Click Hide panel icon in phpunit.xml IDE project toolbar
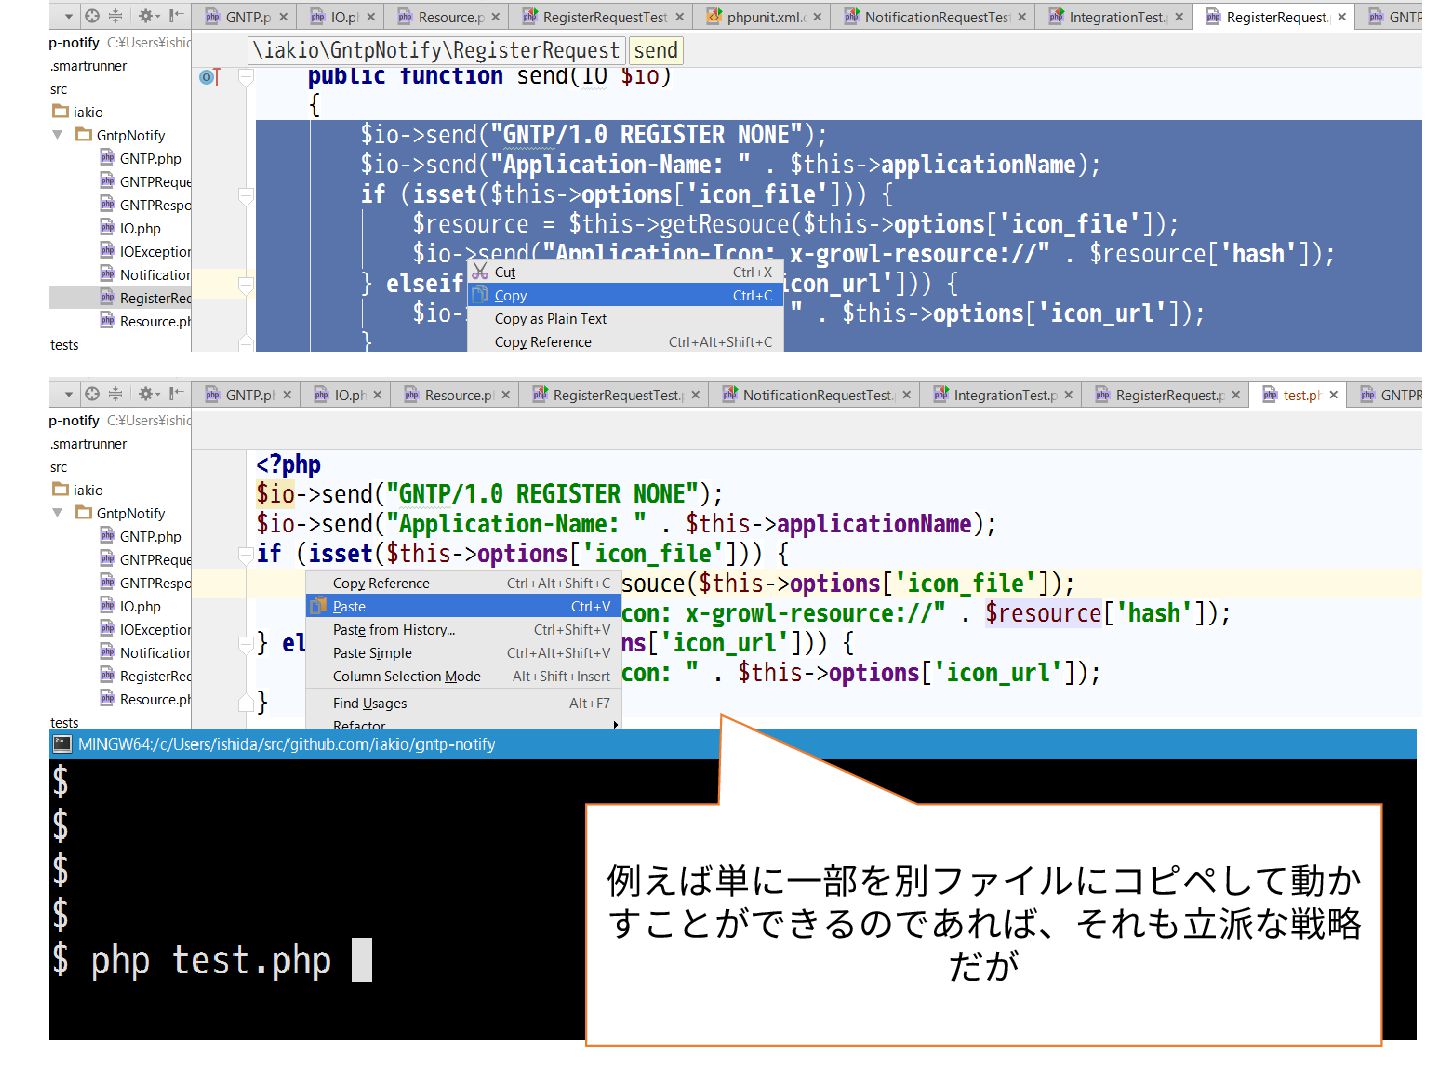This screenshot has height=1080, width=1440. coord(176,16)
